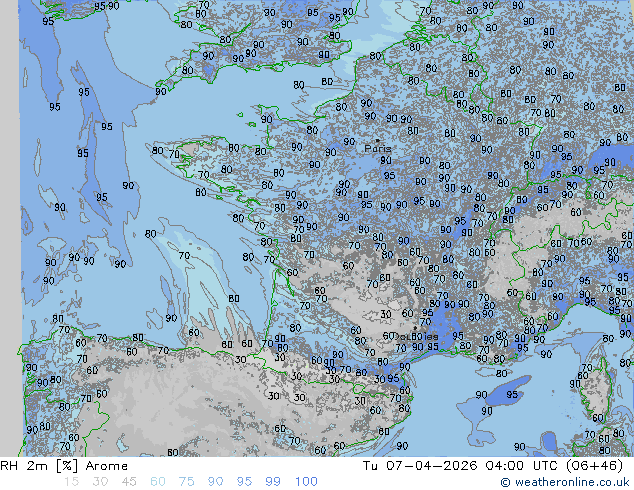Select the legend value 99
This screenshot has width=634, height=490.
coord(273,482)
